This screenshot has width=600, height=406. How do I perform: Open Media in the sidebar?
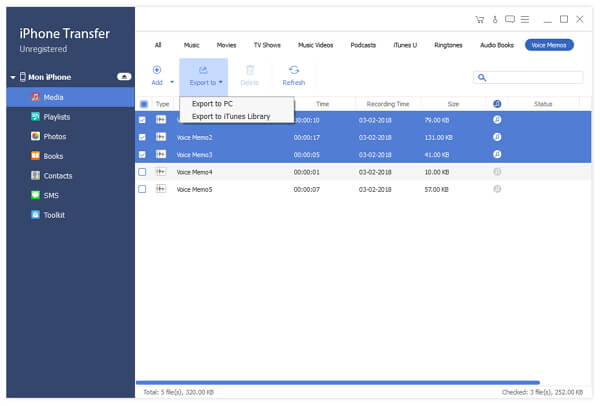click(70, 97)
